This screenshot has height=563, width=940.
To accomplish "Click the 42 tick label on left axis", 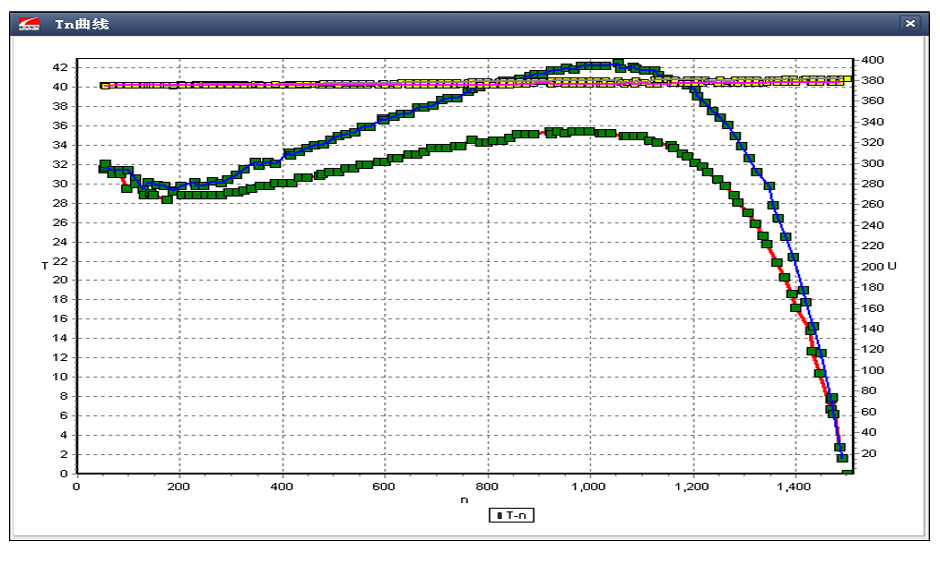I will pyautogui.click(x=60, y=67).
